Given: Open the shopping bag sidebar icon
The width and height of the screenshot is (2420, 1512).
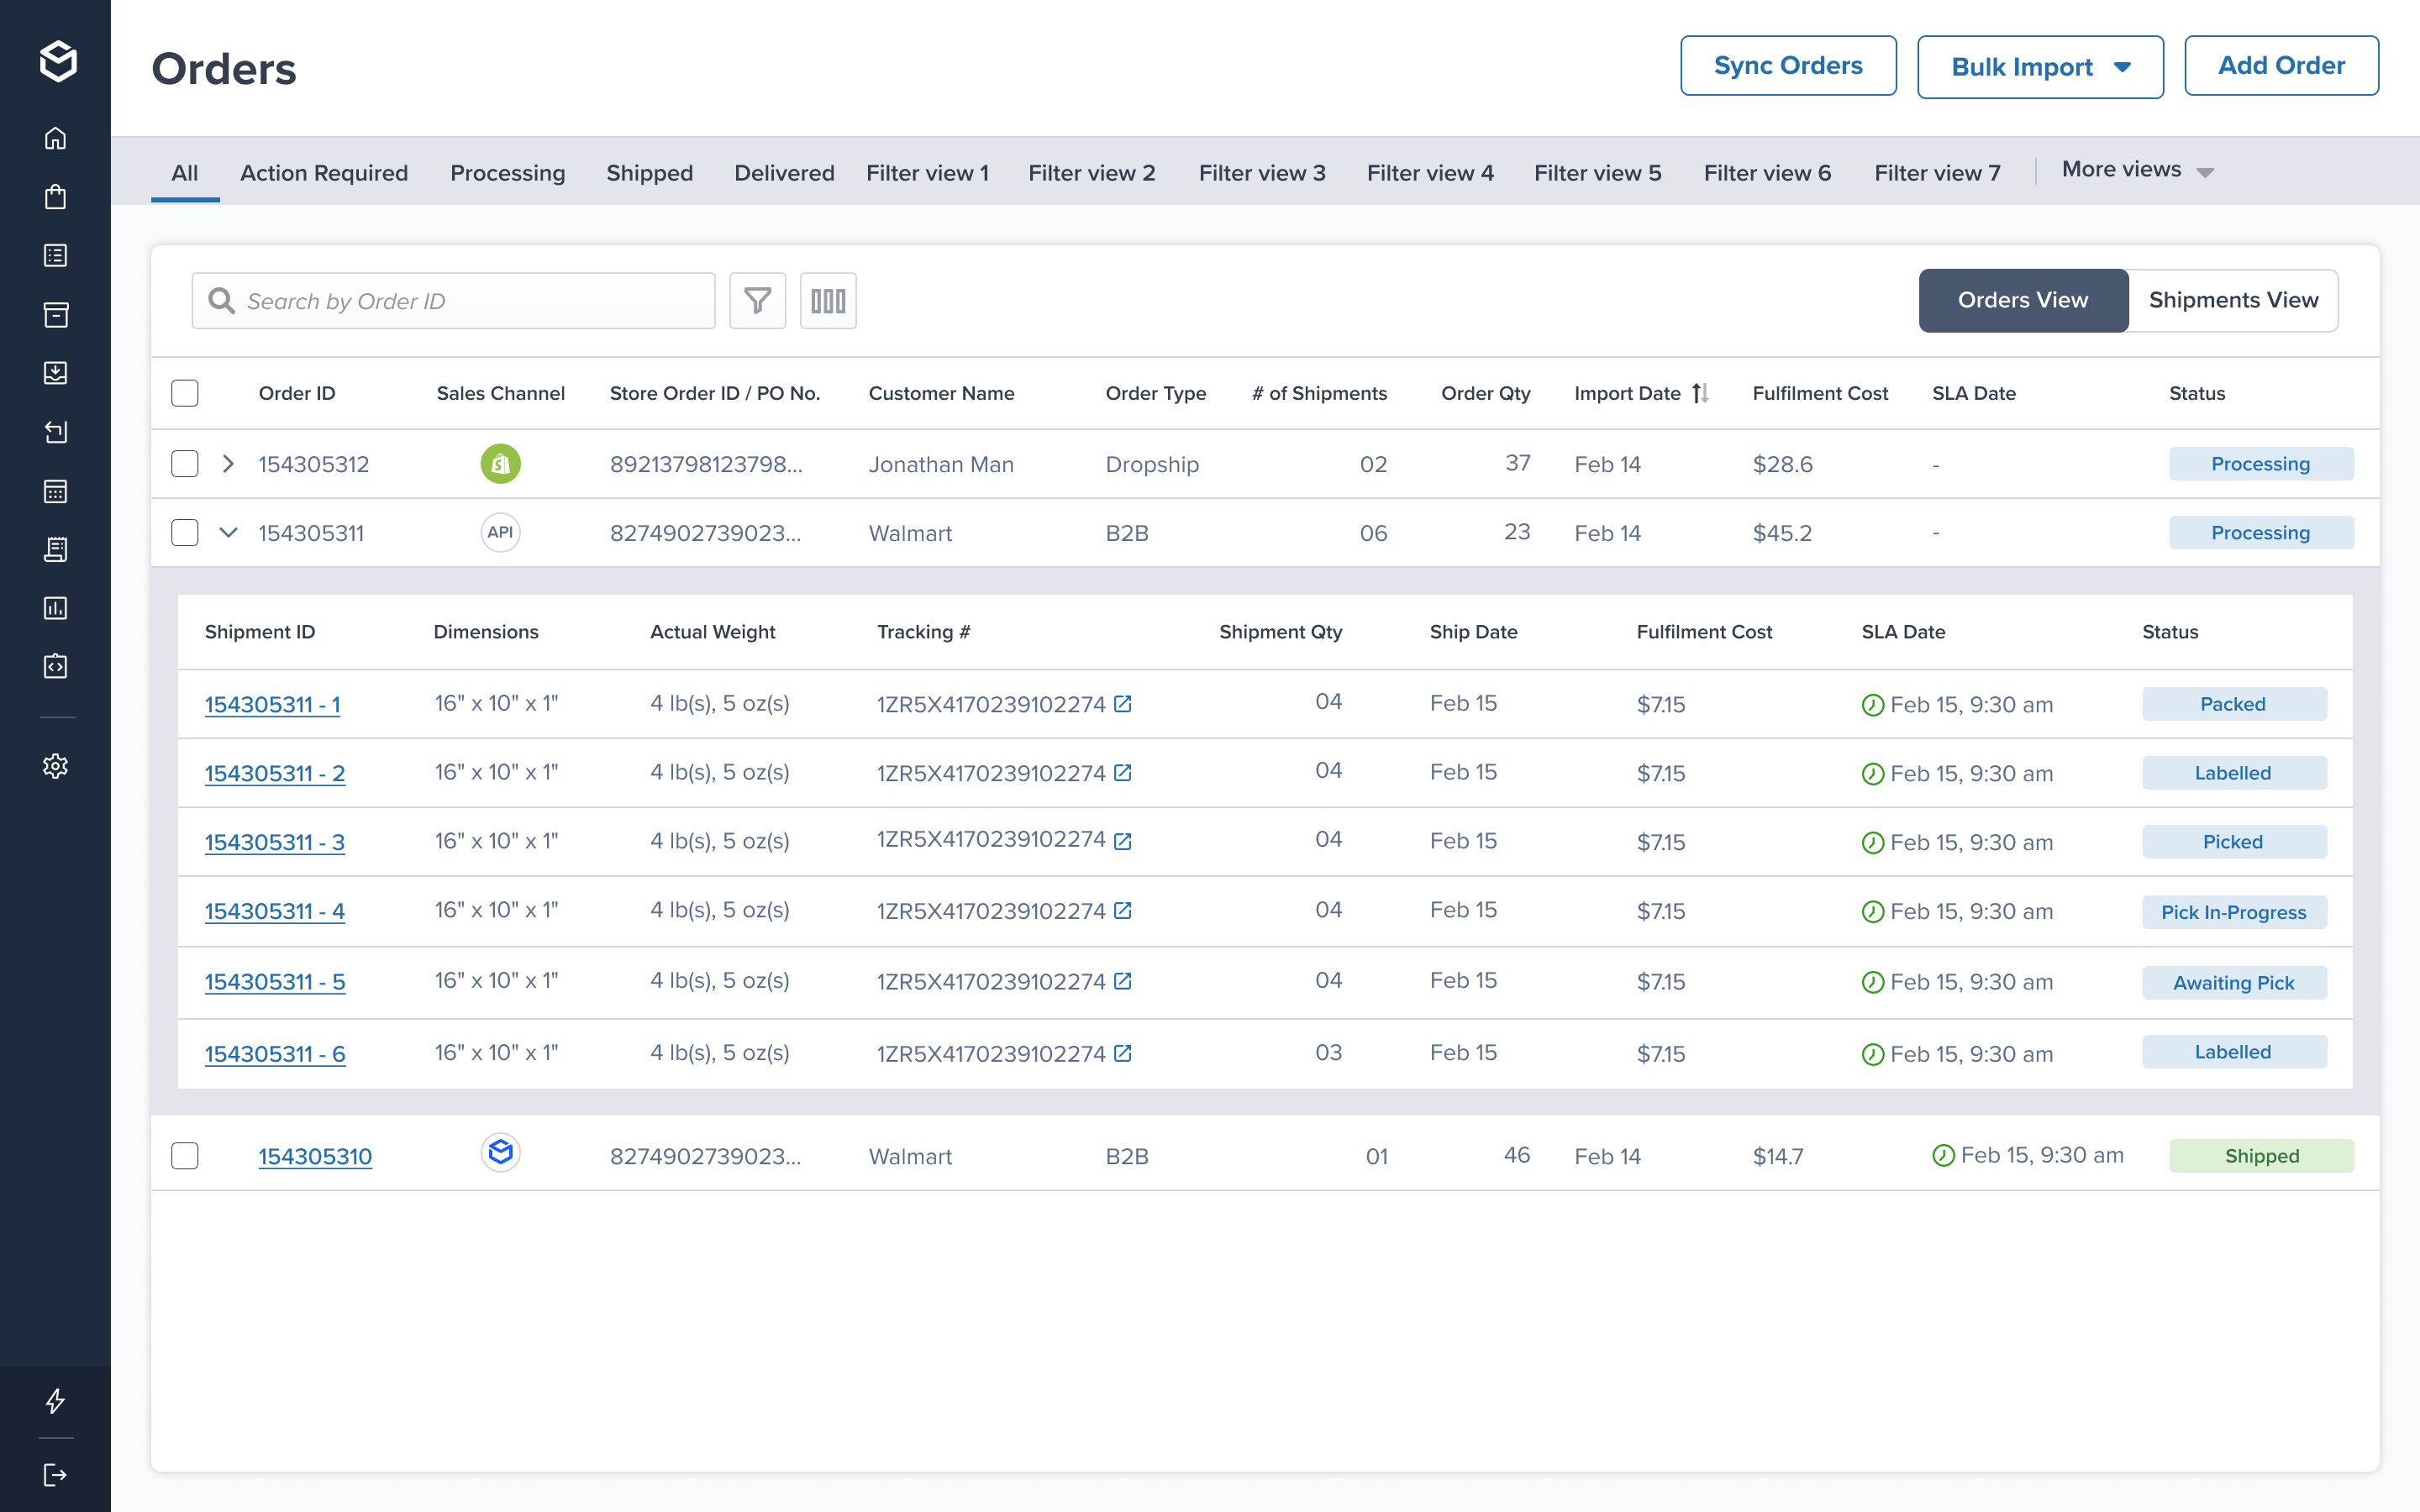Looking at the screenshot, I should click(56, 197).
